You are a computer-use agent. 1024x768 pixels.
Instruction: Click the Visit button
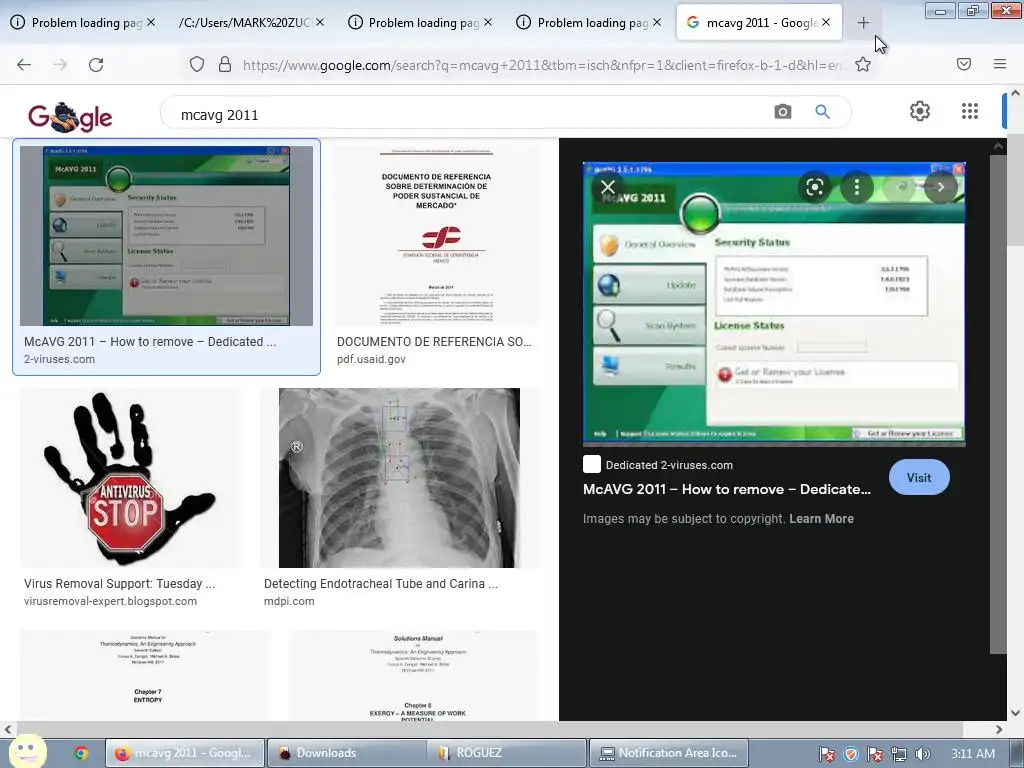(x=919, y=477)
